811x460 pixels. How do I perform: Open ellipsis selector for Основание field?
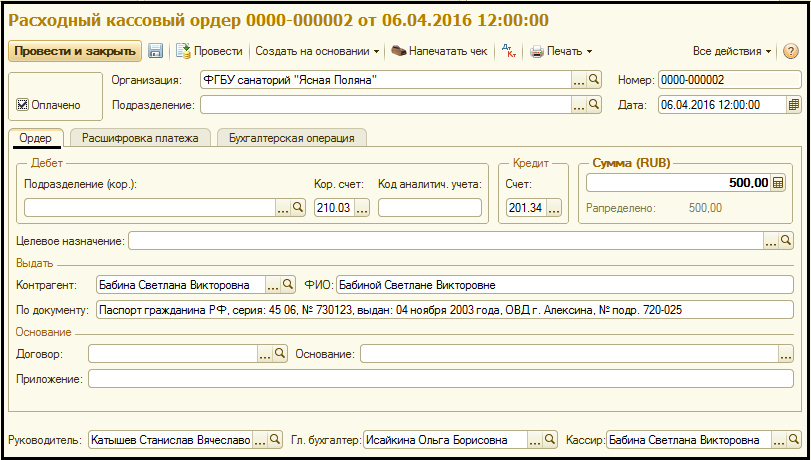(x=786, y=353)
